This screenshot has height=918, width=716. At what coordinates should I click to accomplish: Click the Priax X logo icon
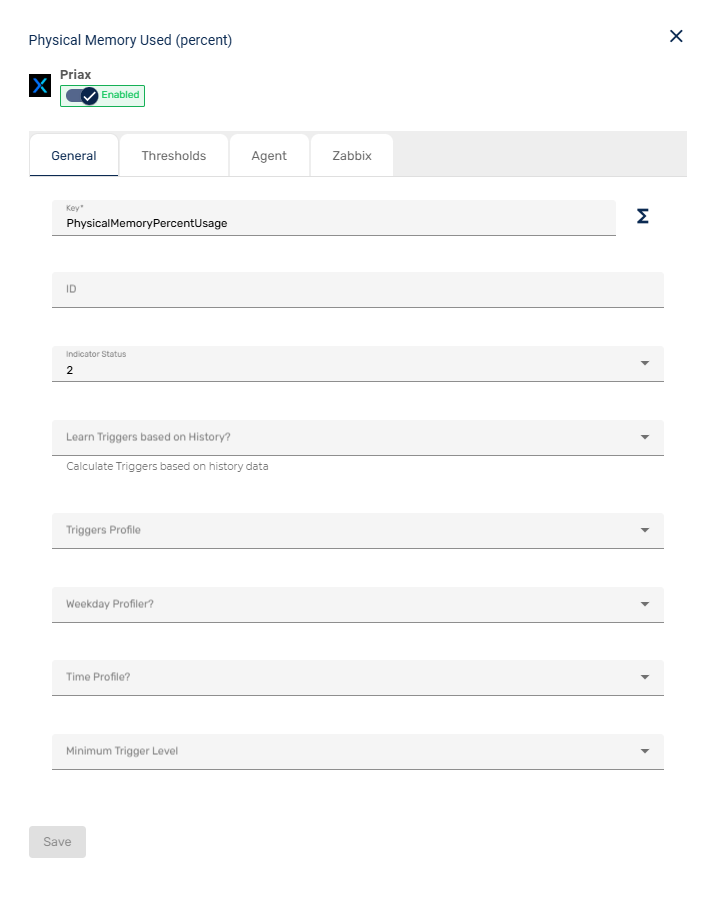click(x=40, y=86)
